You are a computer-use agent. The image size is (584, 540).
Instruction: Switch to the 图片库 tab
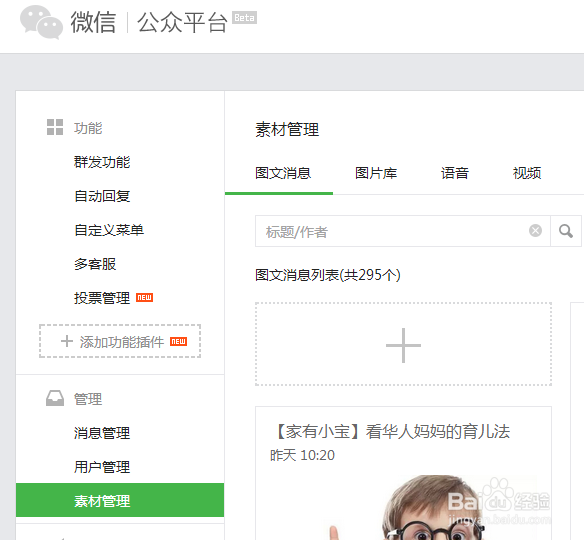tap(376, 173)
